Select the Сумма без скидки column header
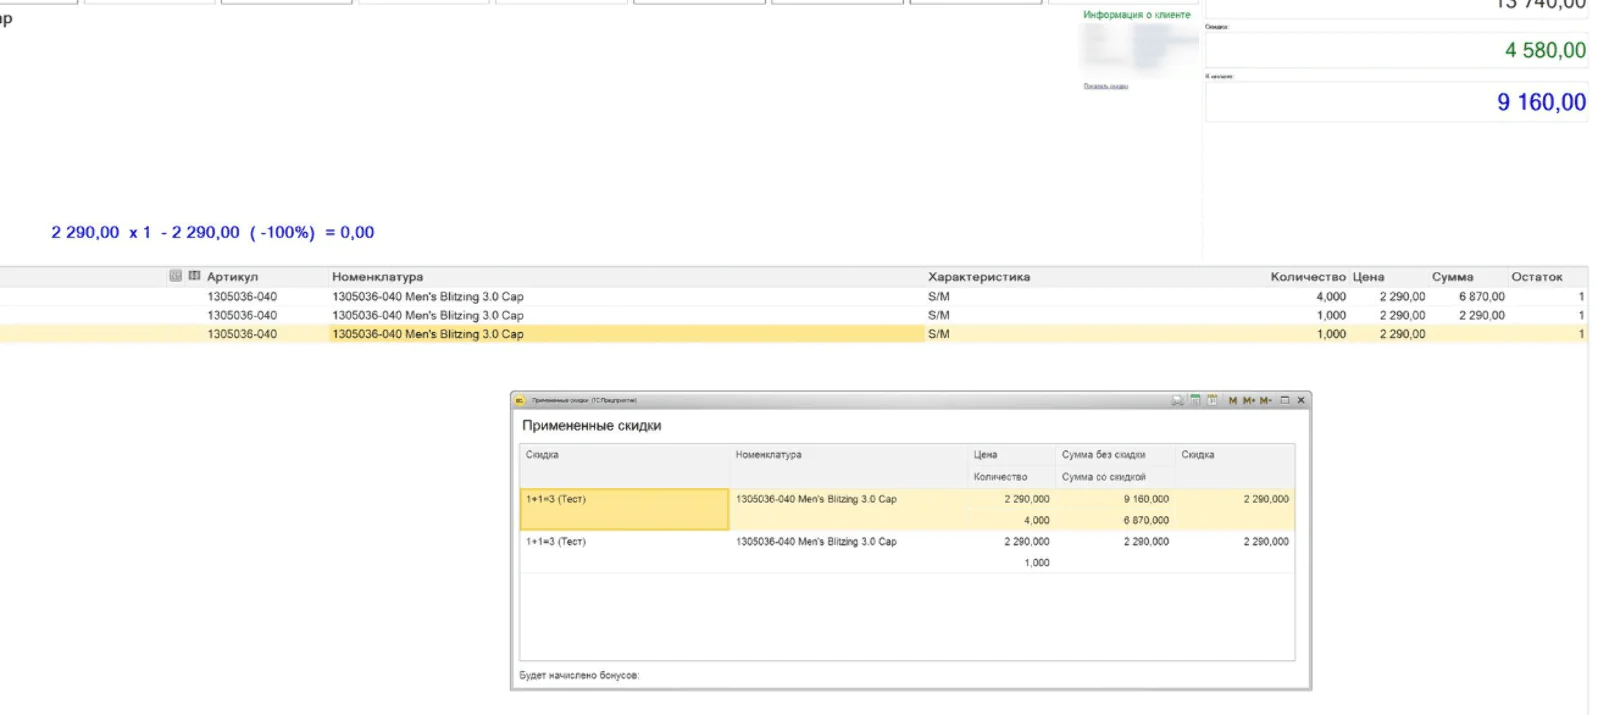Viewport: 1598px width, 715px height. (1103, 455)
